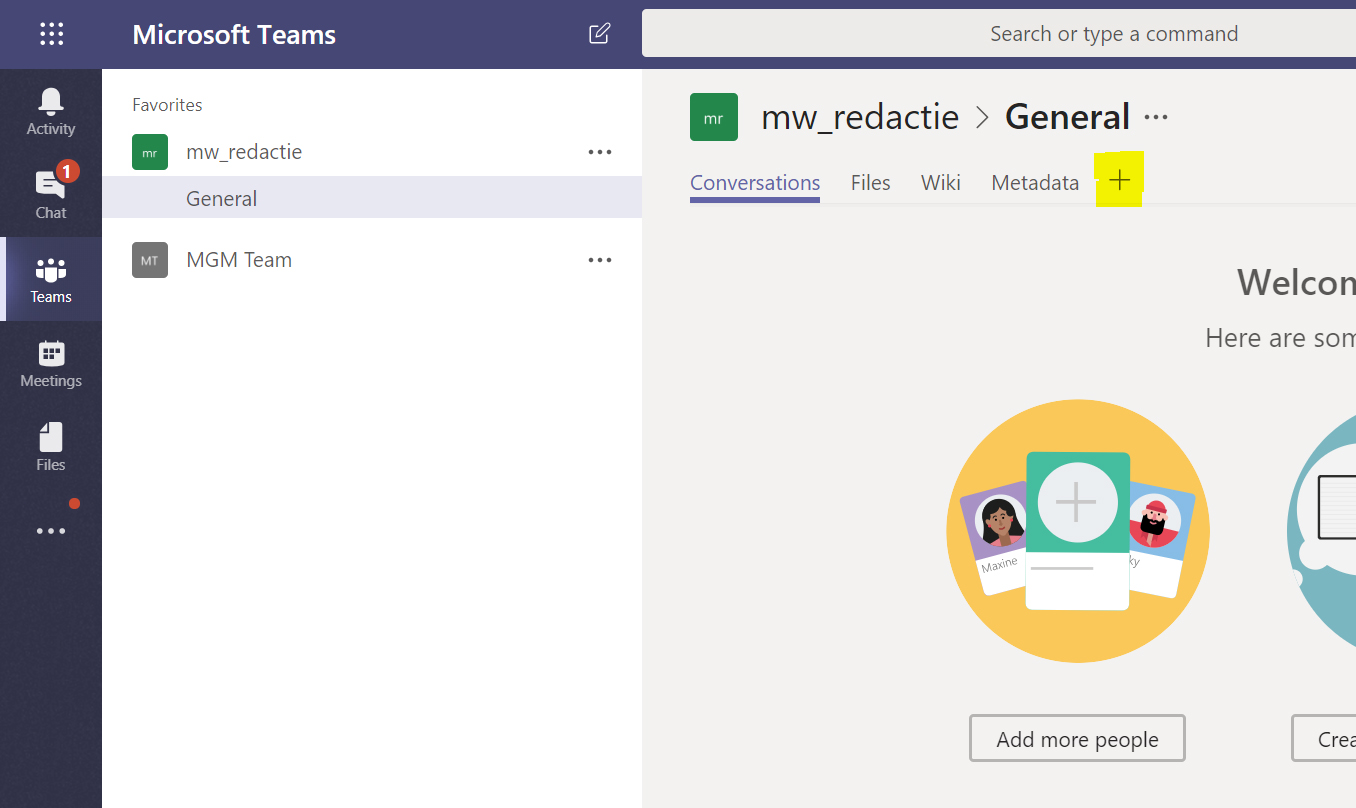Open General channel more options ellipsis
The height and width of the screenshot is (808, 1356).
coord(1156,118)
